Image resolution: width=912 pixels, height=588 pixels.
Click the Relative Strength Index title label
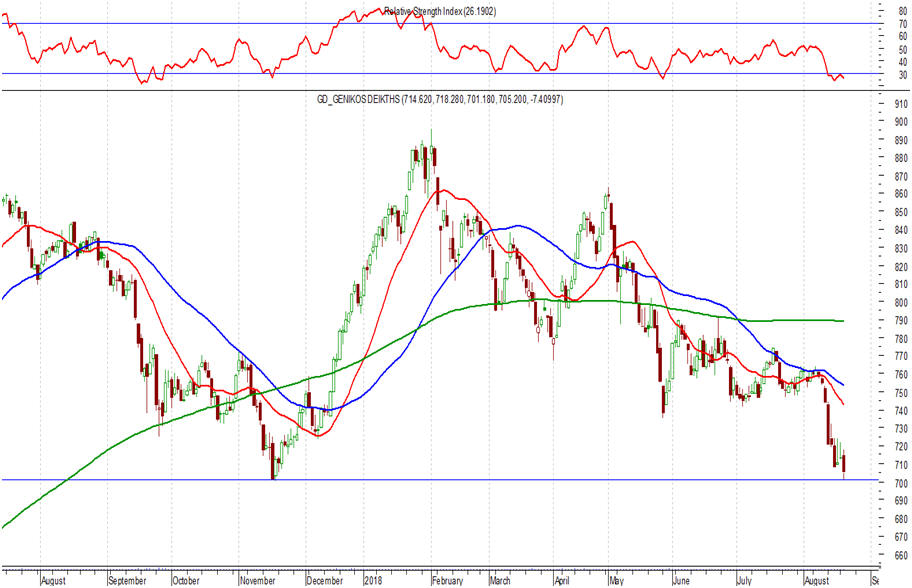[x=440, y=11]
